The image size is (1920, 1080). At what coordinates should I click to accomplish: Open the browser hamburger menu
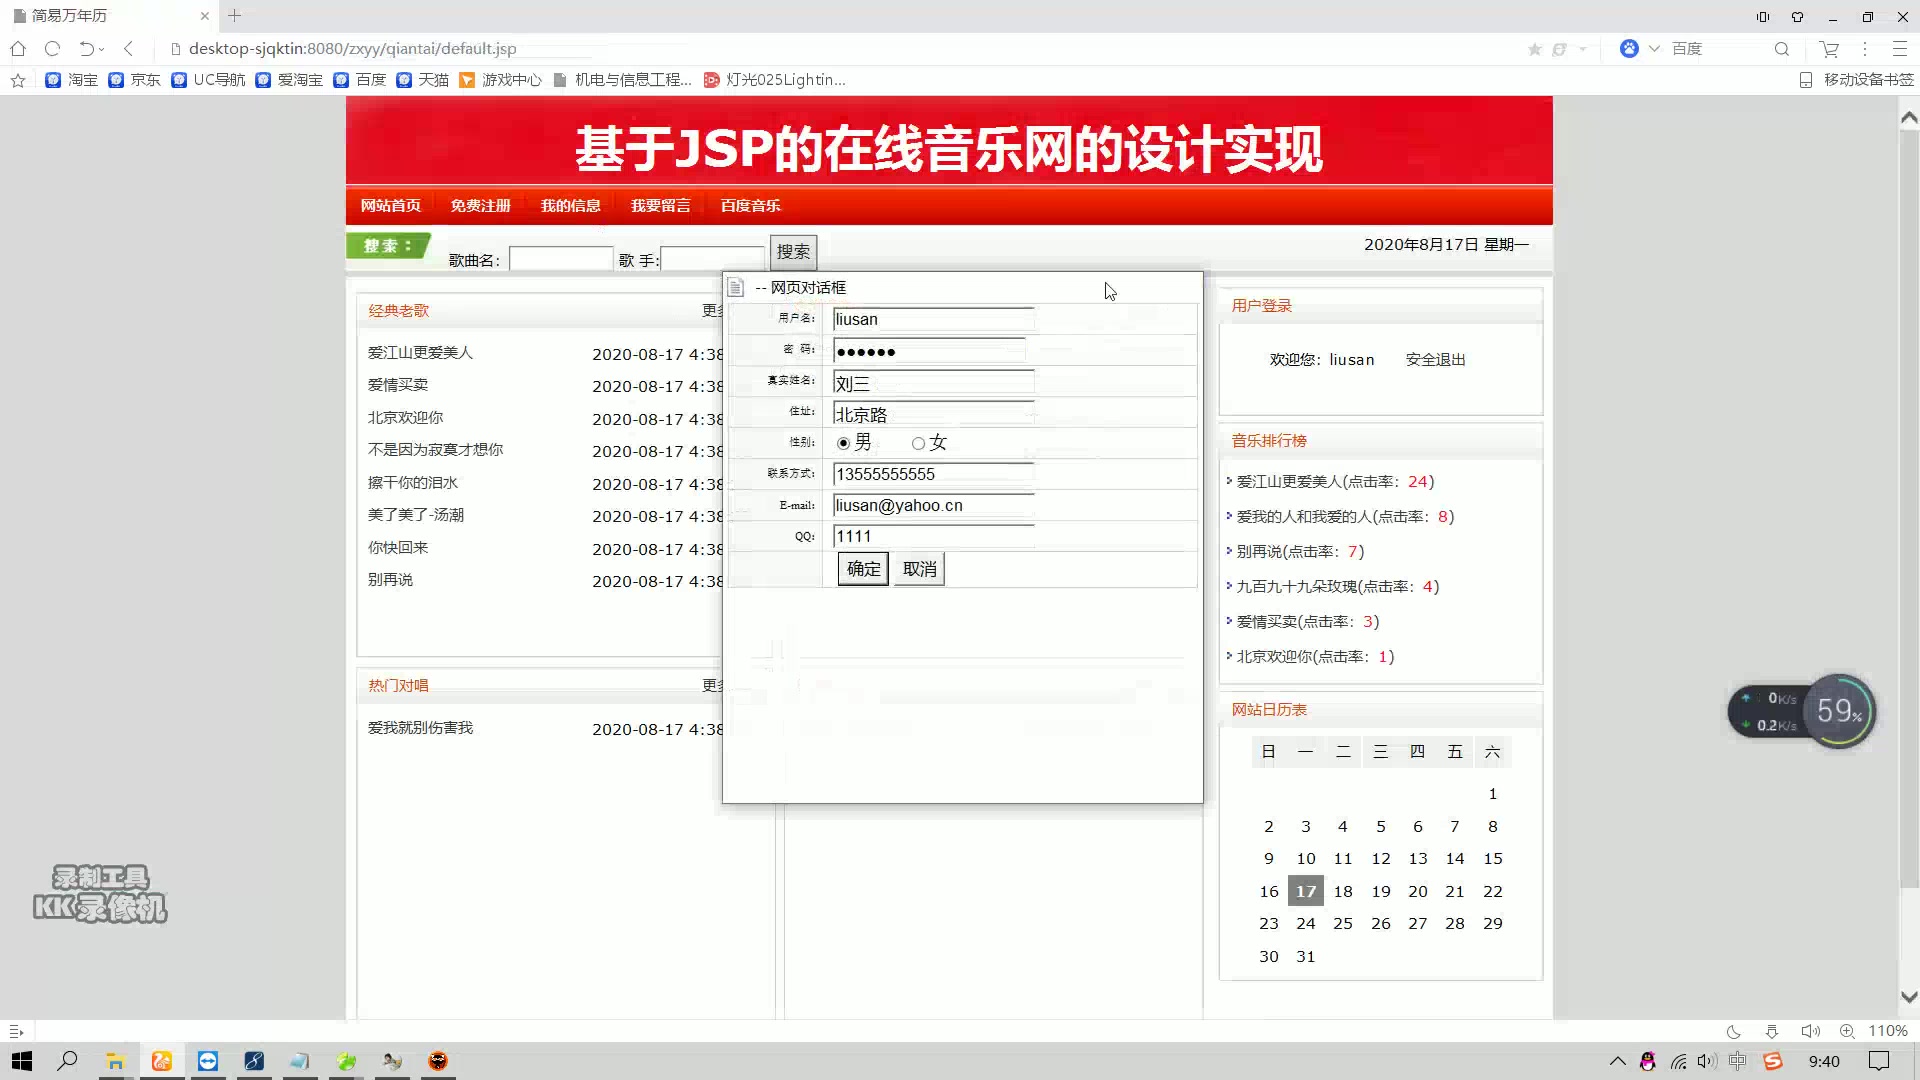(1900, 48)
